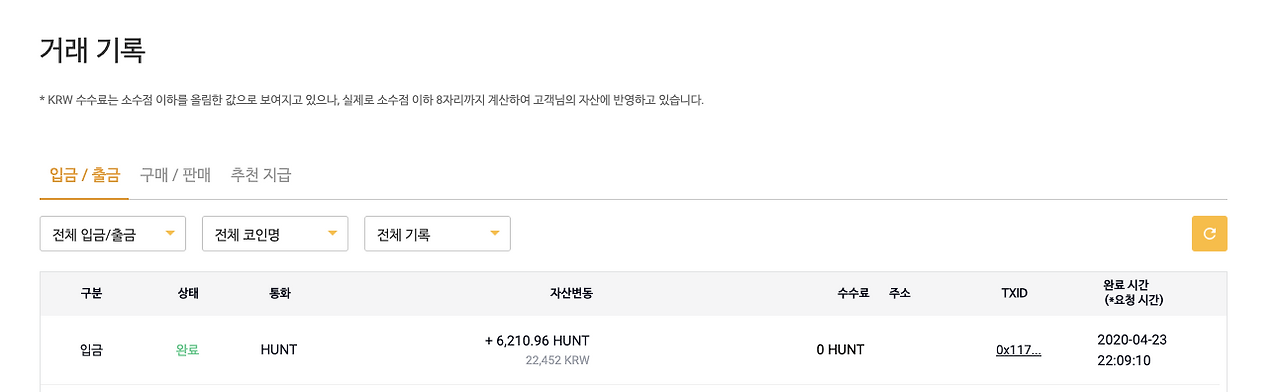1280x392 pixels.
Task: Click the 구분 column header
Action: (91, 293)
